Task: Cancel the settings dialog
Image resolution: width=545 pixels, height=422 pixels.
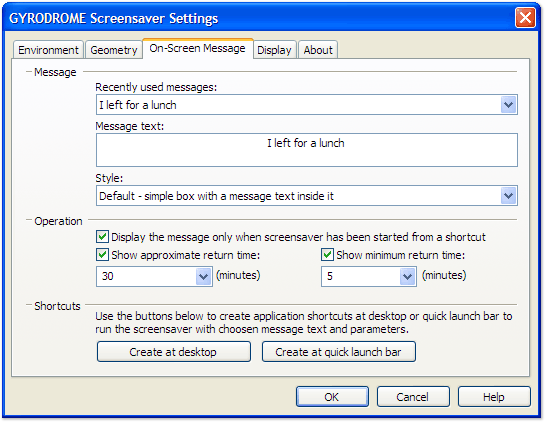Action: pyautogui.click(x=413, y=397)
